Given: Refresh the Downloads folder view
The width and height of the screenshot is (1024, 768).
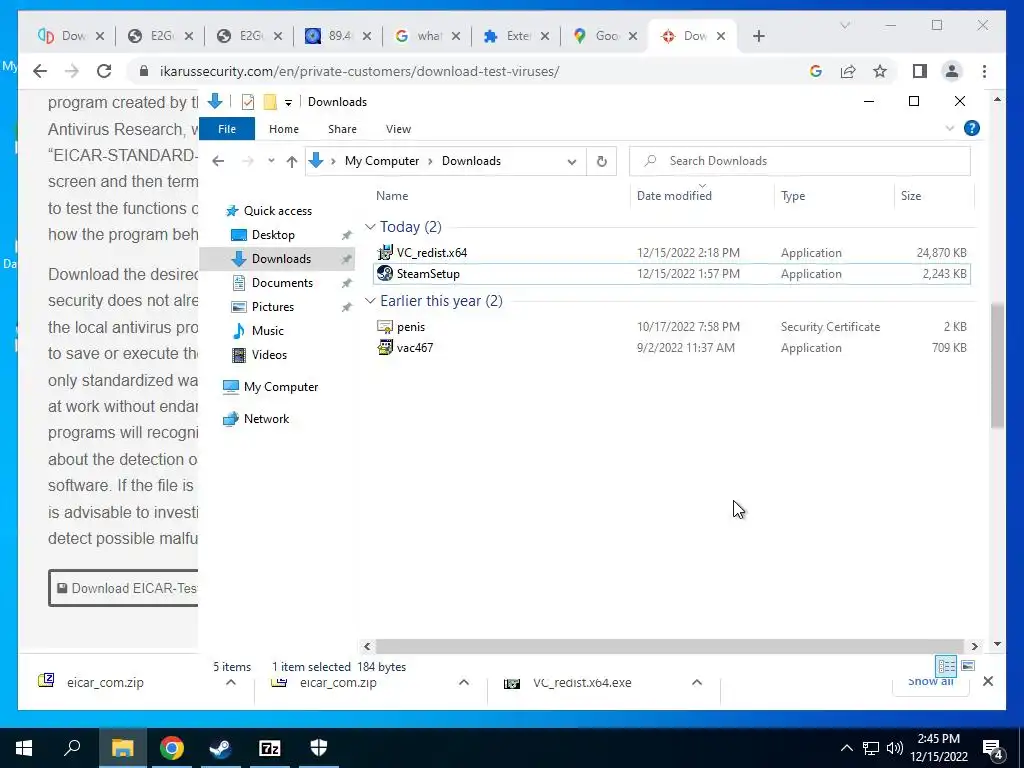Looking at the screenshot, I should [x=601, y=161].
